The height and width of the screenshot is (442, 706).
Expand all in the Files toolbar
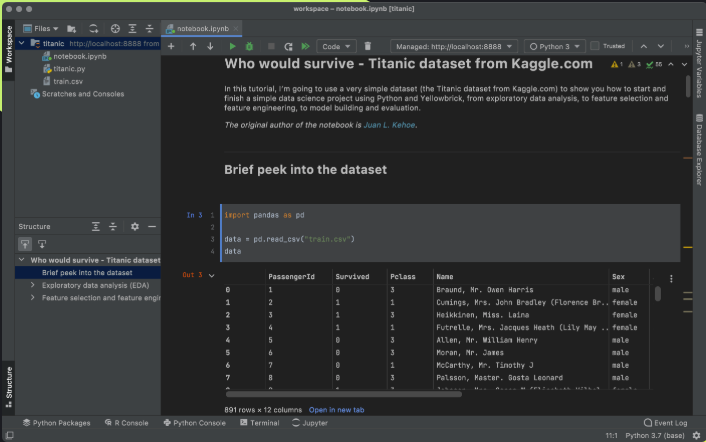coord(132,29)
